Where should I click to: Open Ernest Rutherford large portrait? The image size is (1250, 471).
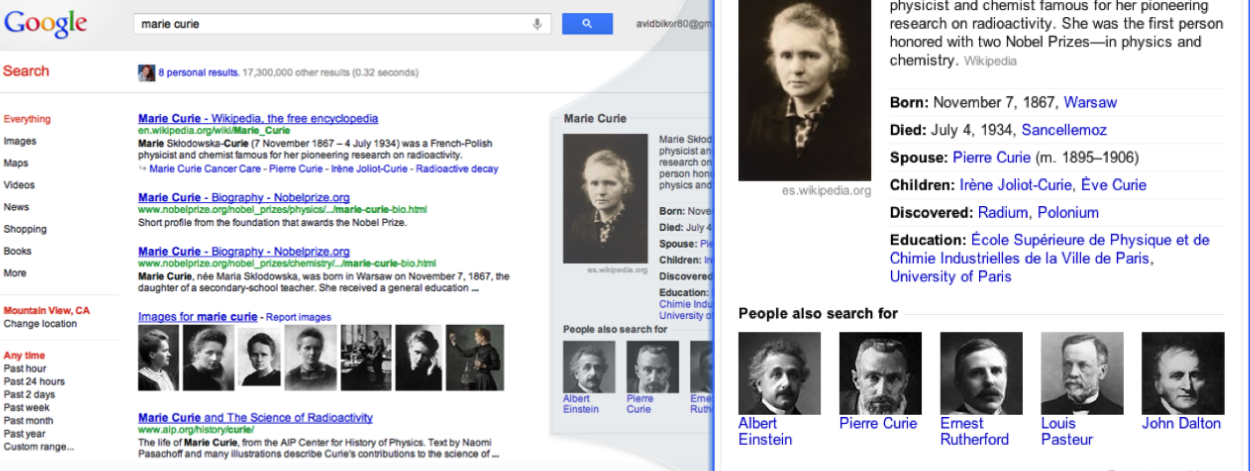981,373
